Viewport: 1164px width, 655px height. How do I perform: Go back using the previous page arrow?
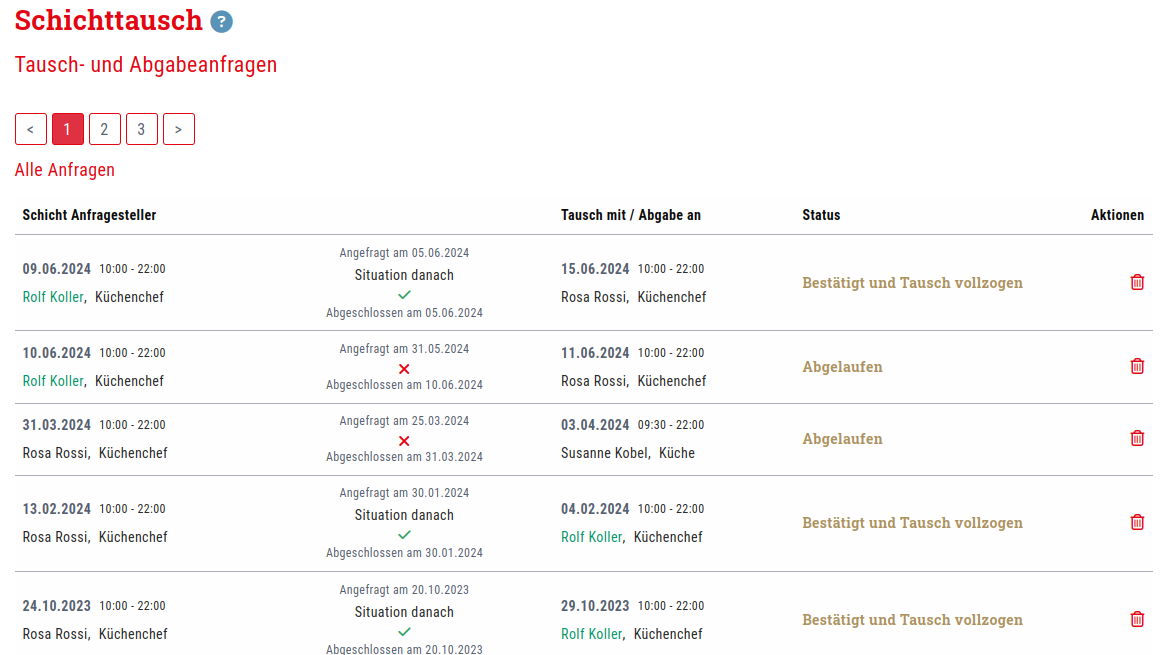(x=30, y=129)
